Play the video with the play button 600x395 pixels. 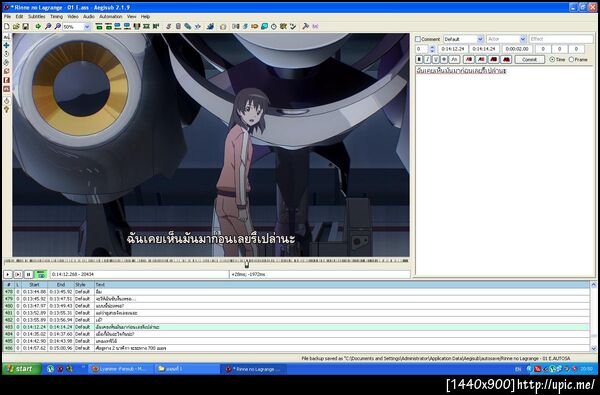[8, 274]
